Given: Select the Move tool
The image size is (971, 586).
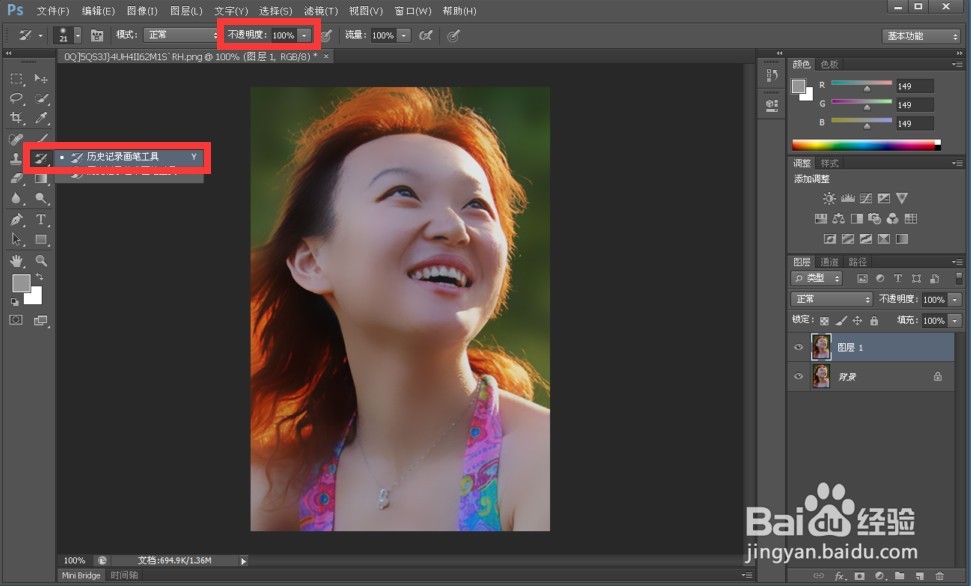Looking at the screenshot, I should point(41,79).
